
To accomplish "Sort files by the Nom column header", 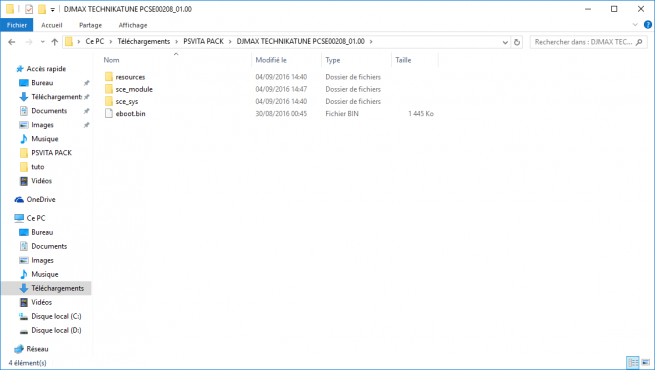I will click(x=112, y=60).
